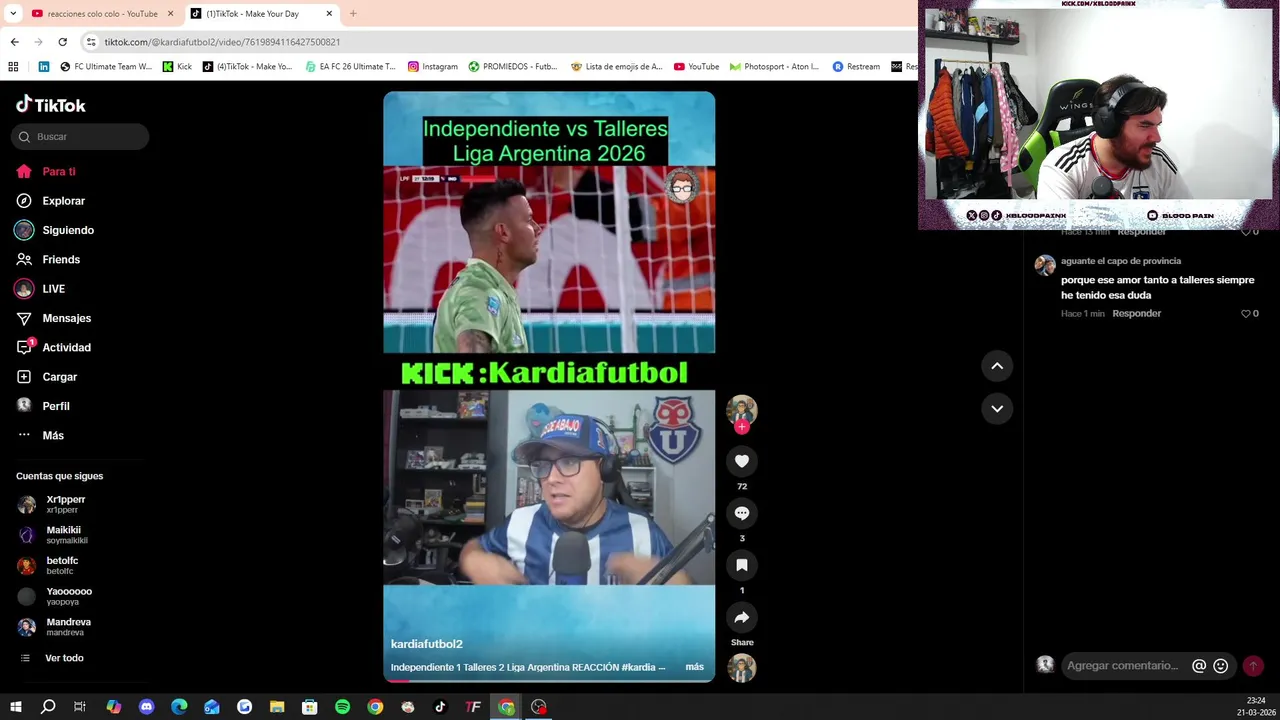Image resolution: width=1280 pixels, height=720 pixels.
Task: Open Spotify from the taskbar
Action: click(x=342, y=707)
